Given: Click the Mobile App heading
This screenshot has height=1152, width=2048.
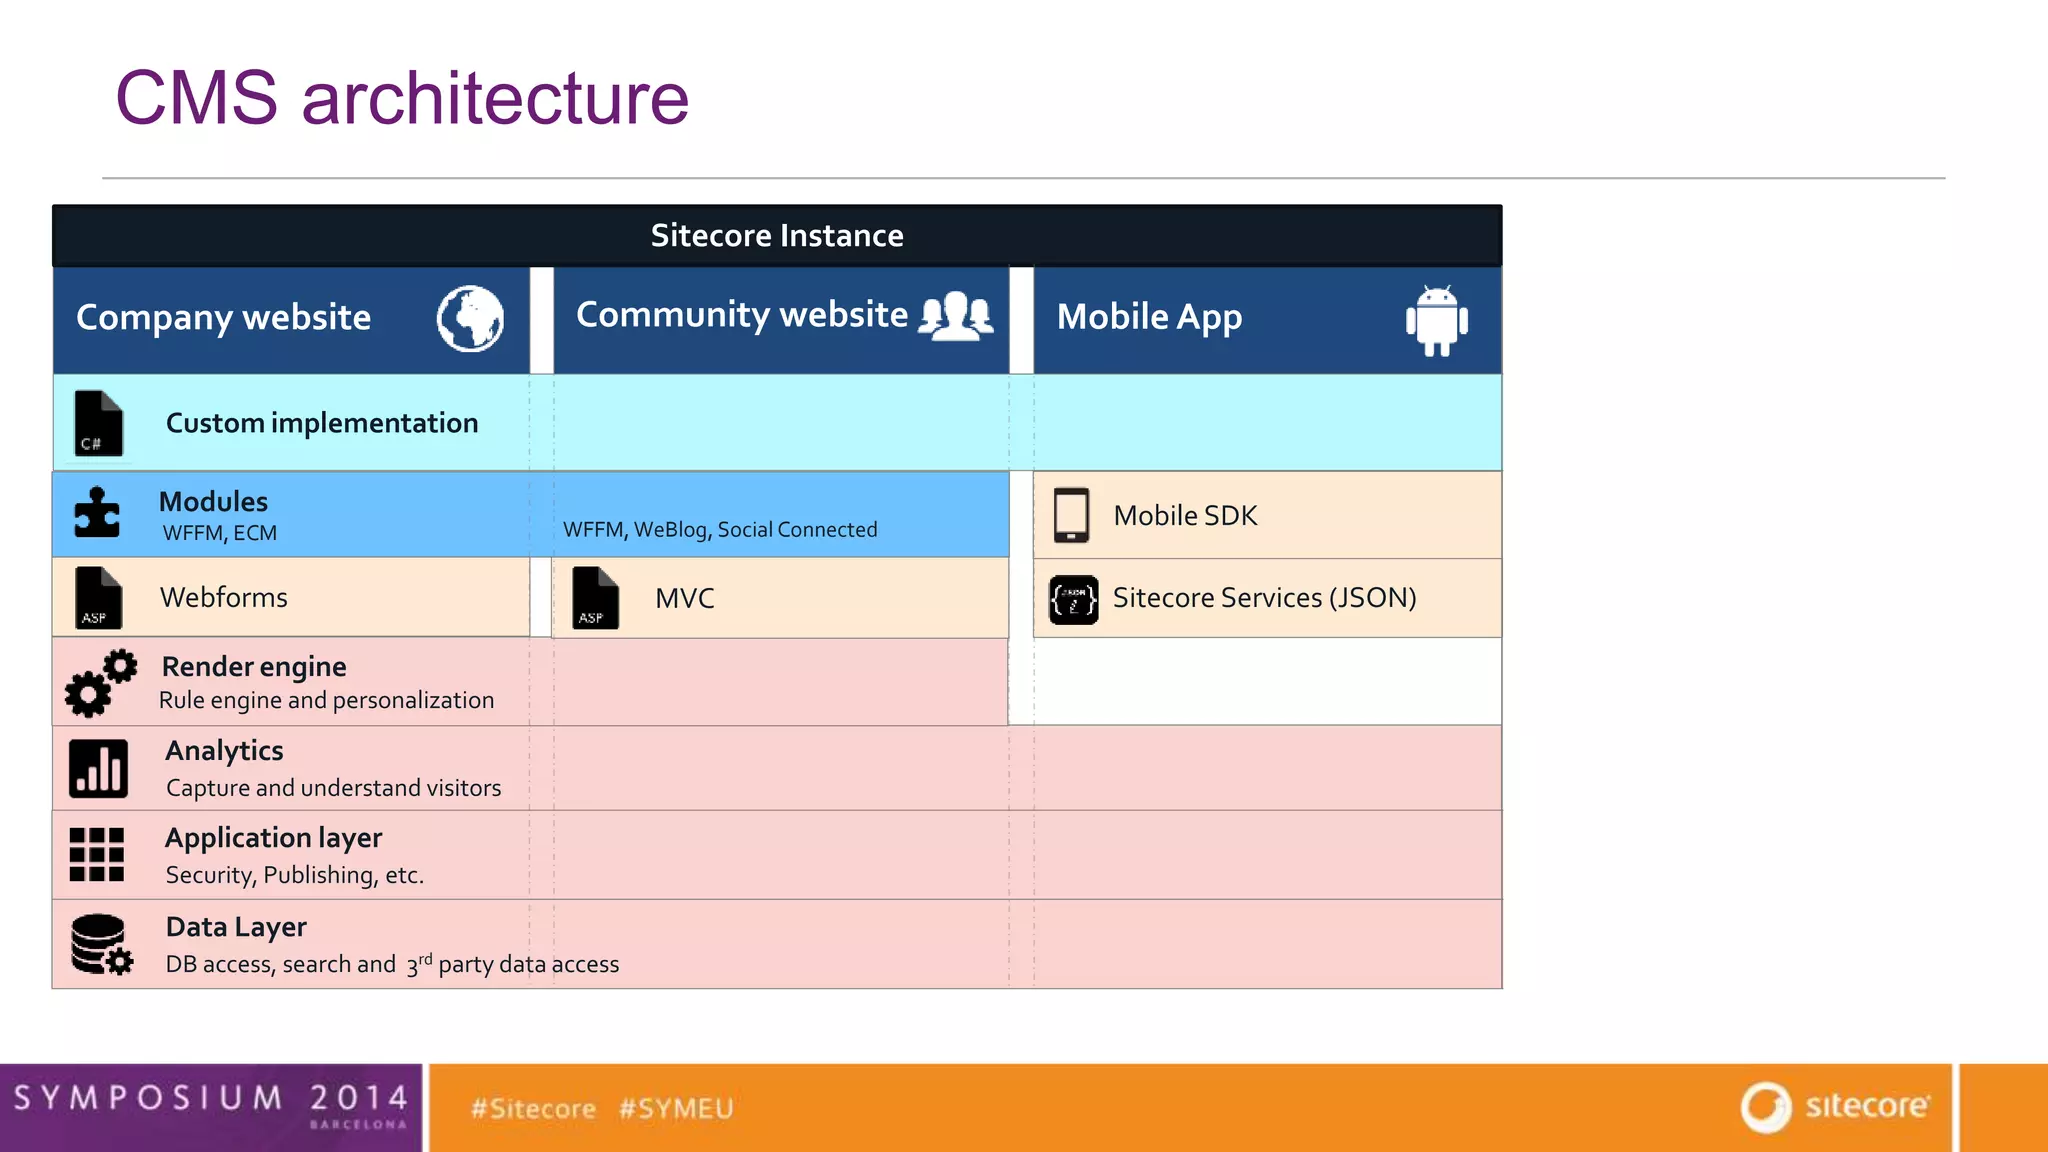Looking at the screenshot, I should pos(1150,318).
